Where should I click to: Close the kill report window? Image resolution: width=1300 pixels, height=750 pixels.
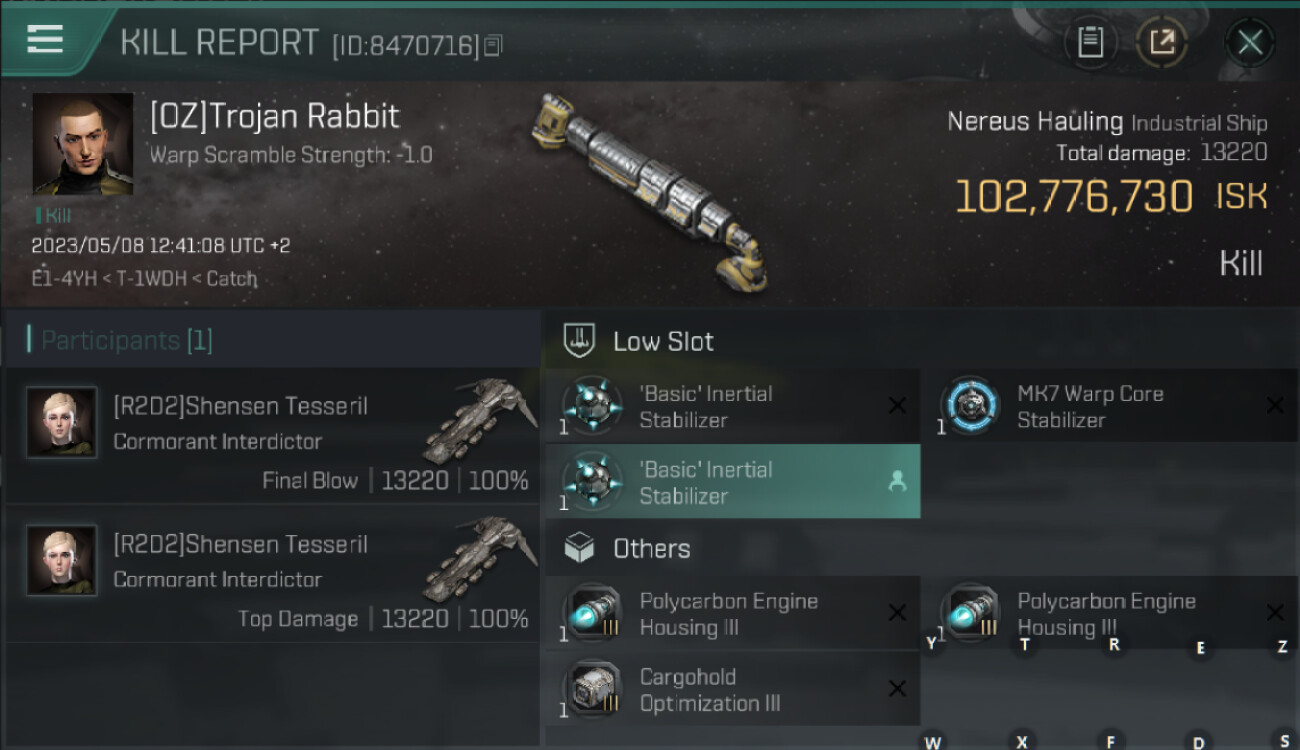pyautogui.click(x=1249, y=42)
